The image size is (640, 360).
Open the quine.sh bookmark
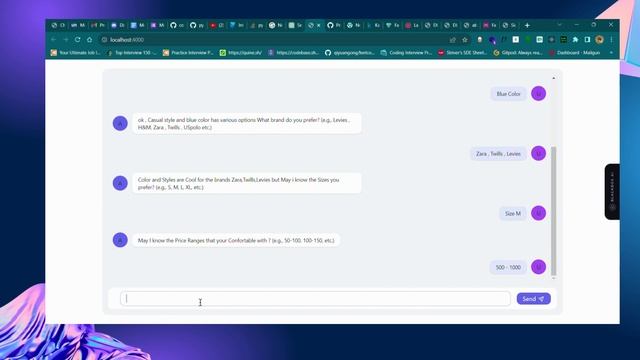click(241, 53)
